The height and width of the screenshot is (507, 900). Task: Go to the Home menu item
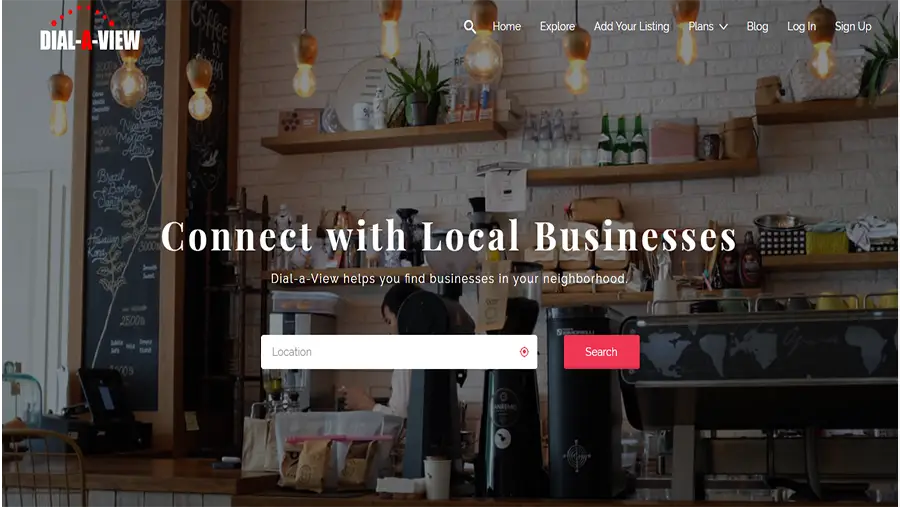click(507, 26)
